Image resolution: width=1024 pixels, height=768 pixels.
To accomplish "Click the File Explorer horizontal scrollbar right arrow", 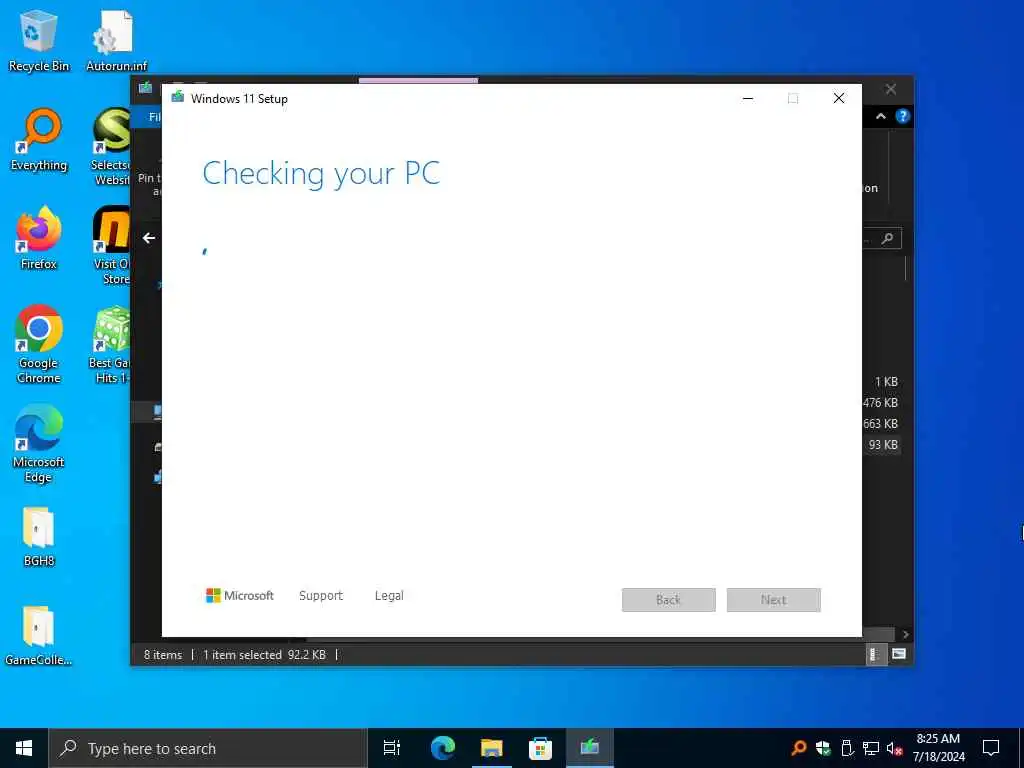I will (905, 634).
